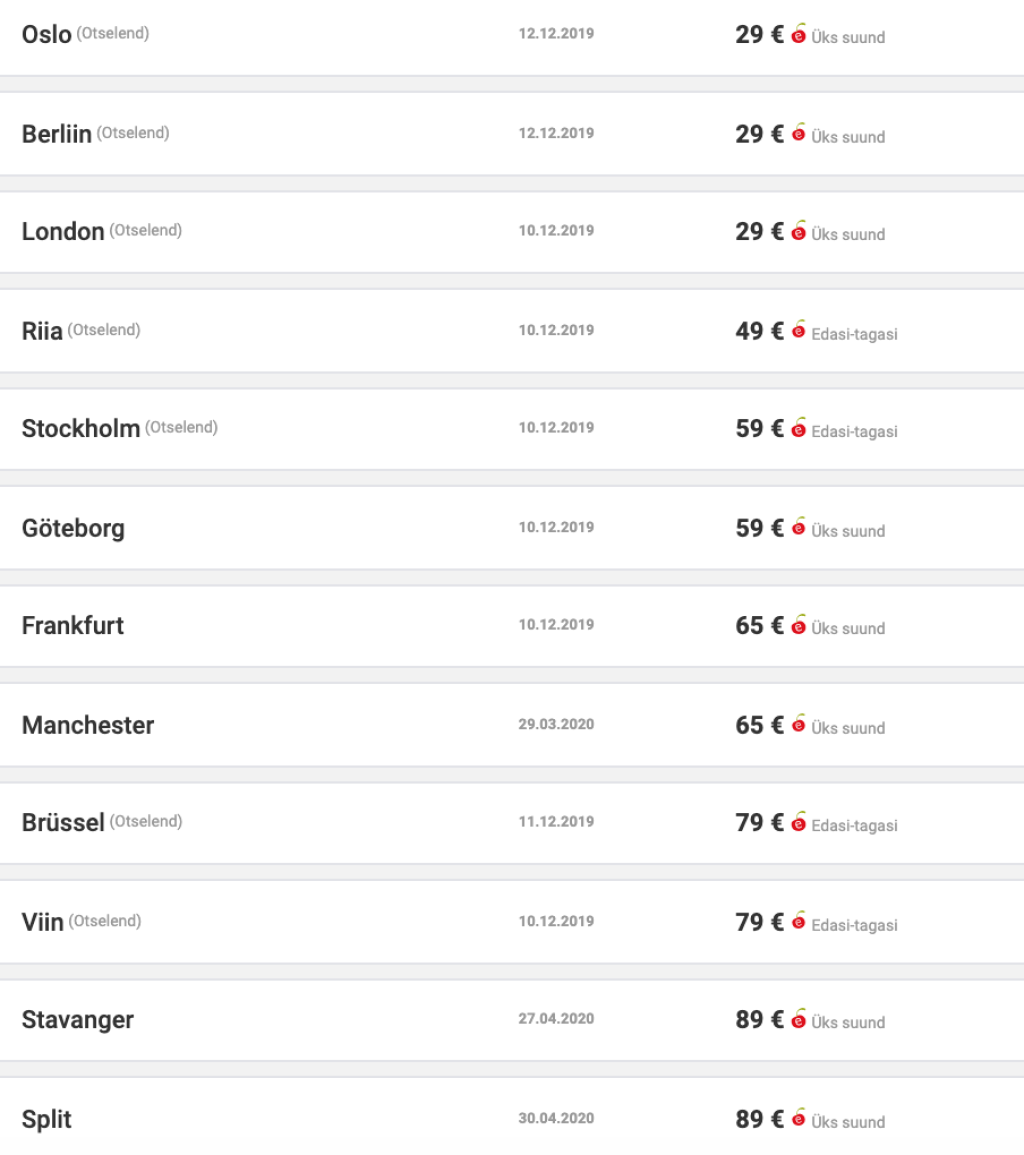This screenshot has width=1024, height=1155.
Task: Click the 29.03.2020 date for Manchester
Action: [556, 724]
